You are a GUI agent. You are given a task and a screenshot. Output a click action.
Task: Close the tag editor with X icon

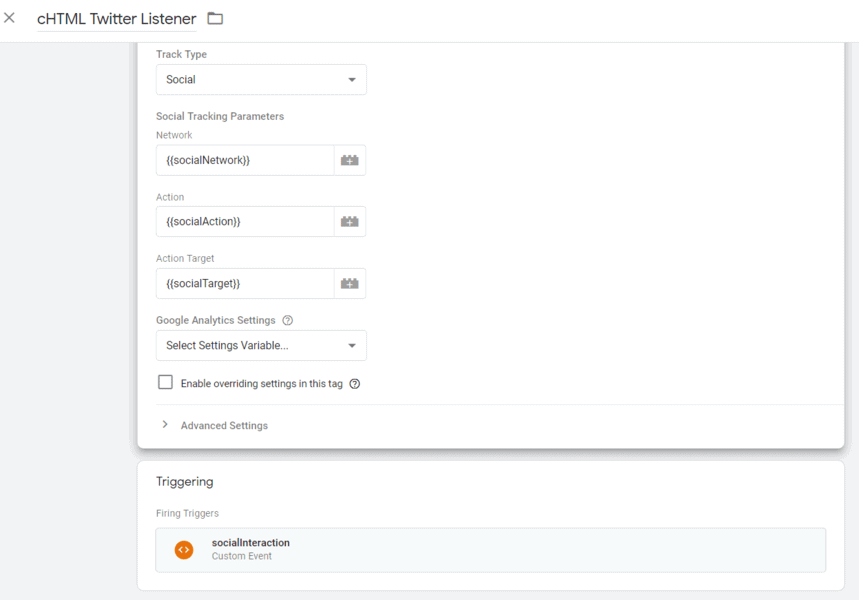[x=10, y=18]
